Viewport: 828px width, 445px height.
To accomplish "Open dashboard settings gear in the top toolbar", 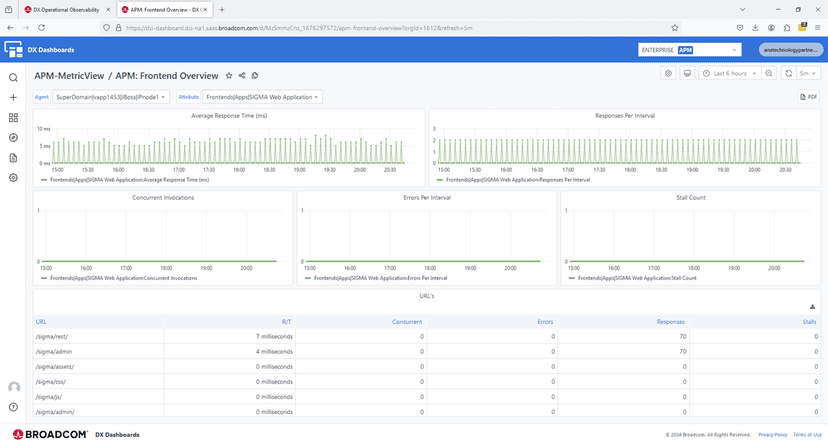I will (x=668, y=74).
